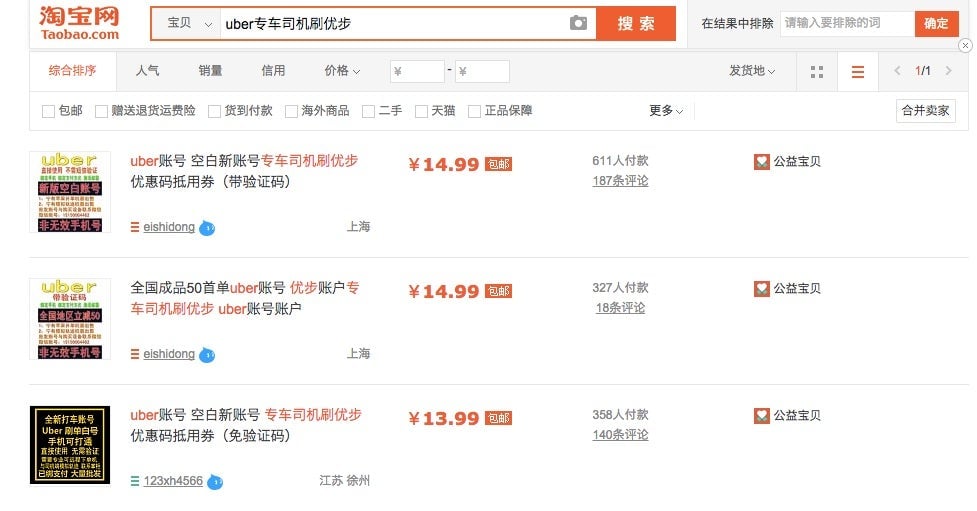Enable the 货到付款 checkbox
The height and width of the screenshot is (511, 977).
point(214,112)
